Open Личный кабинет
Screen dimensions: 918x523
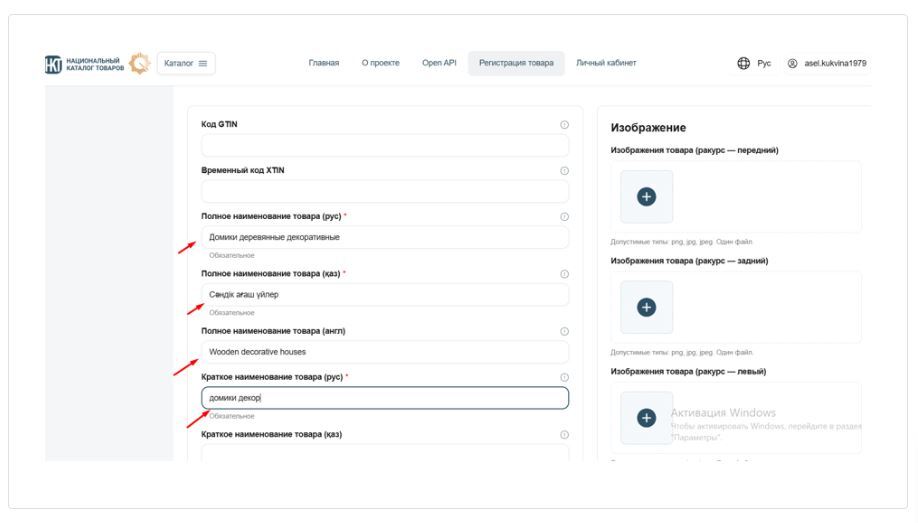coord(607,63)
